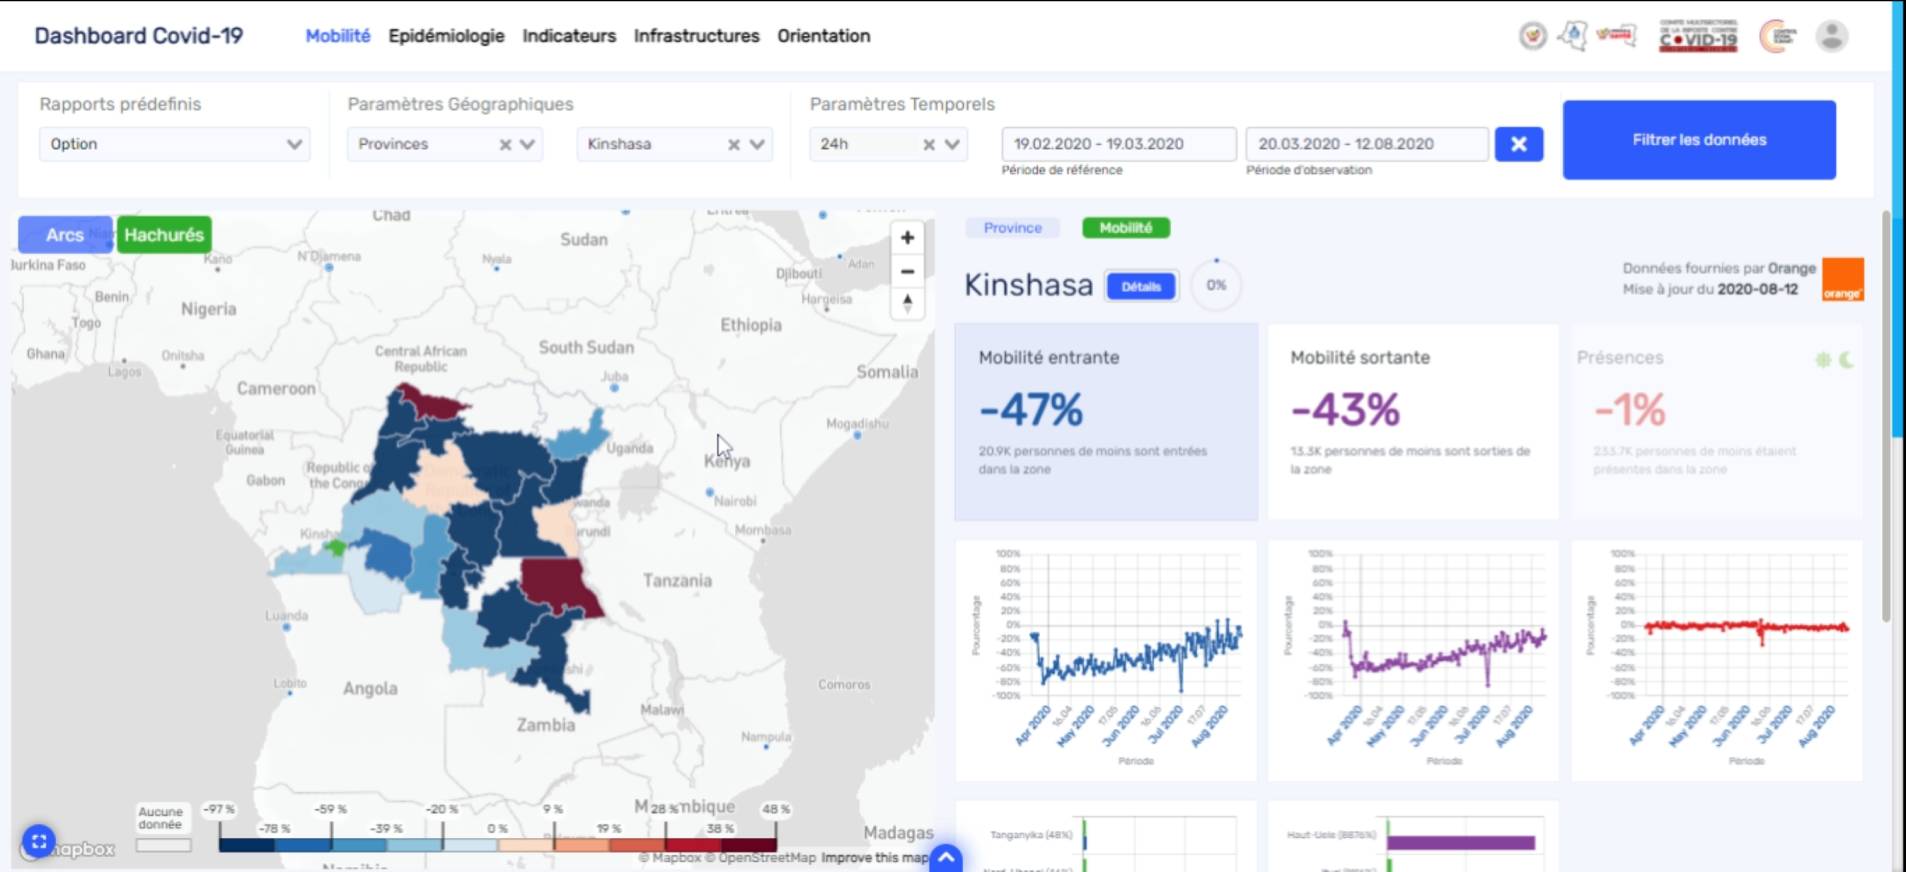Toggle the Arcs map display mode
The image size is (1906, 872).
point(65,235)
